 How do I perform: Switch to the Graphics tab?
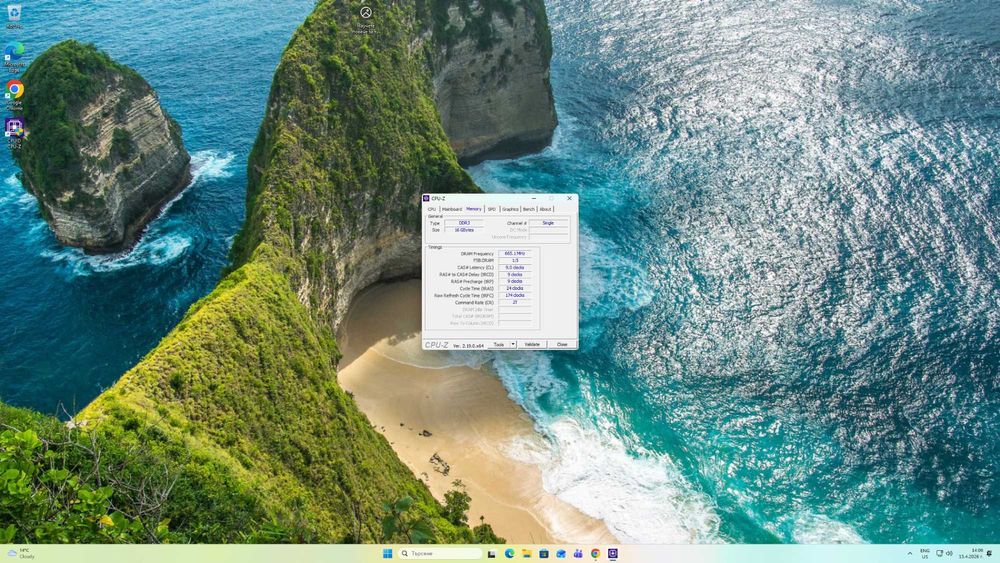point(510,209)
